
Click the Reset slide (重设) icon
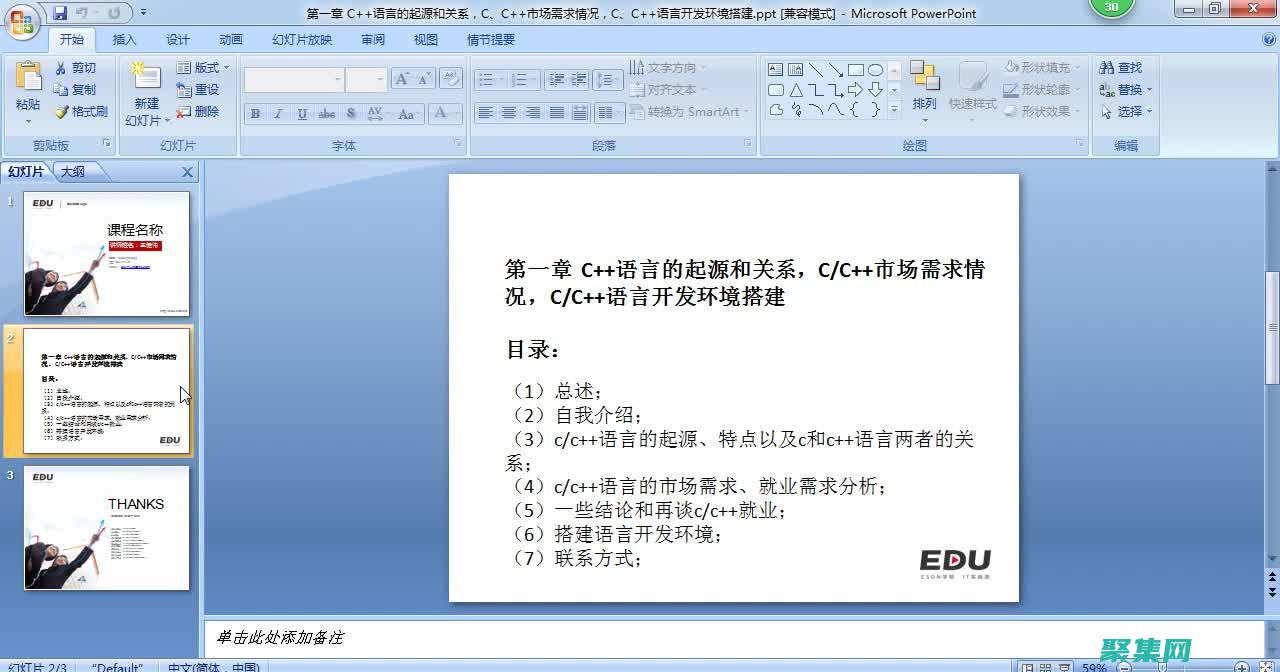[x=200, y=89]
